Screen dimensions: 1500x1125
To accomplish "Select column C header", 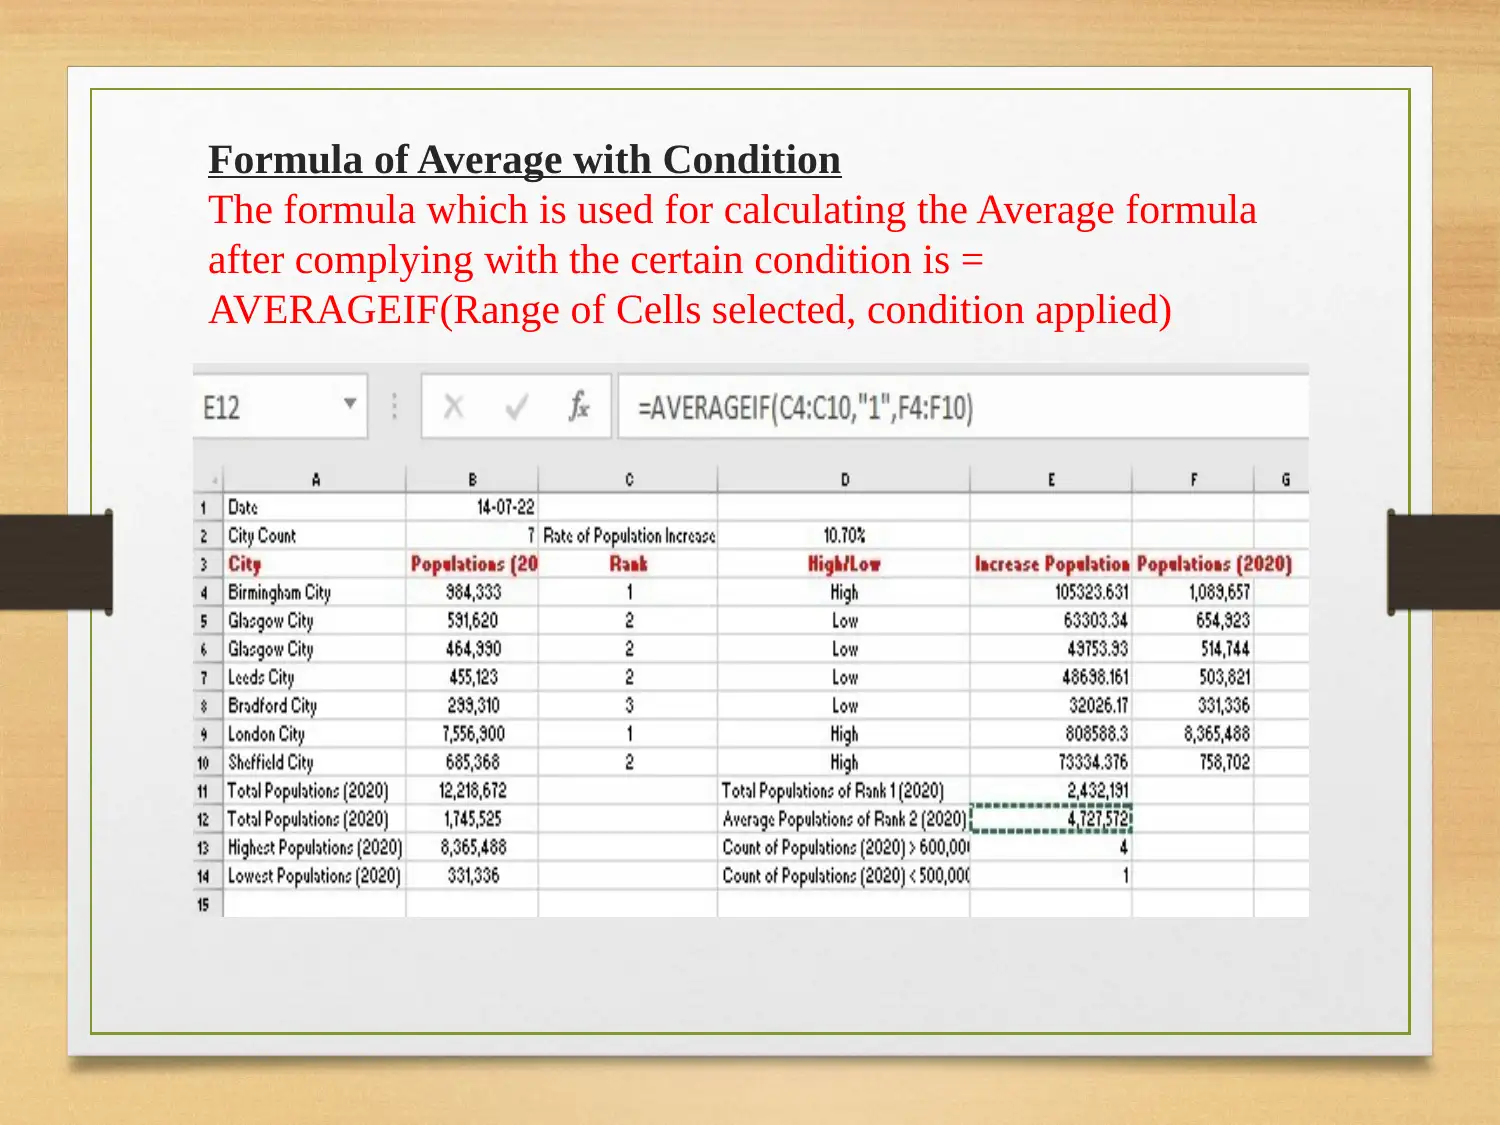I will pyautogui.click(x=628, y=479).
